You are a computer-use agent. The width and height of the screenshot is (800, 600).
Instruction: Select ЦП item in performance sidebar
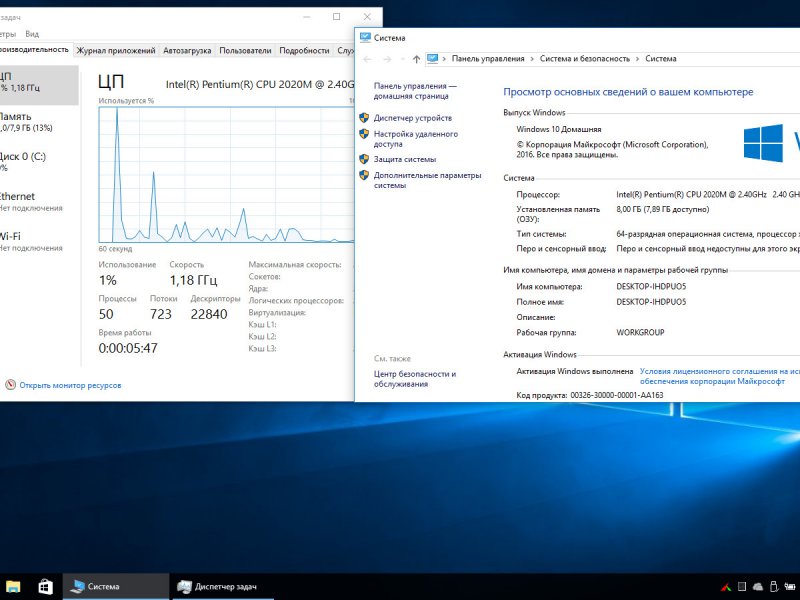[39, 85]
